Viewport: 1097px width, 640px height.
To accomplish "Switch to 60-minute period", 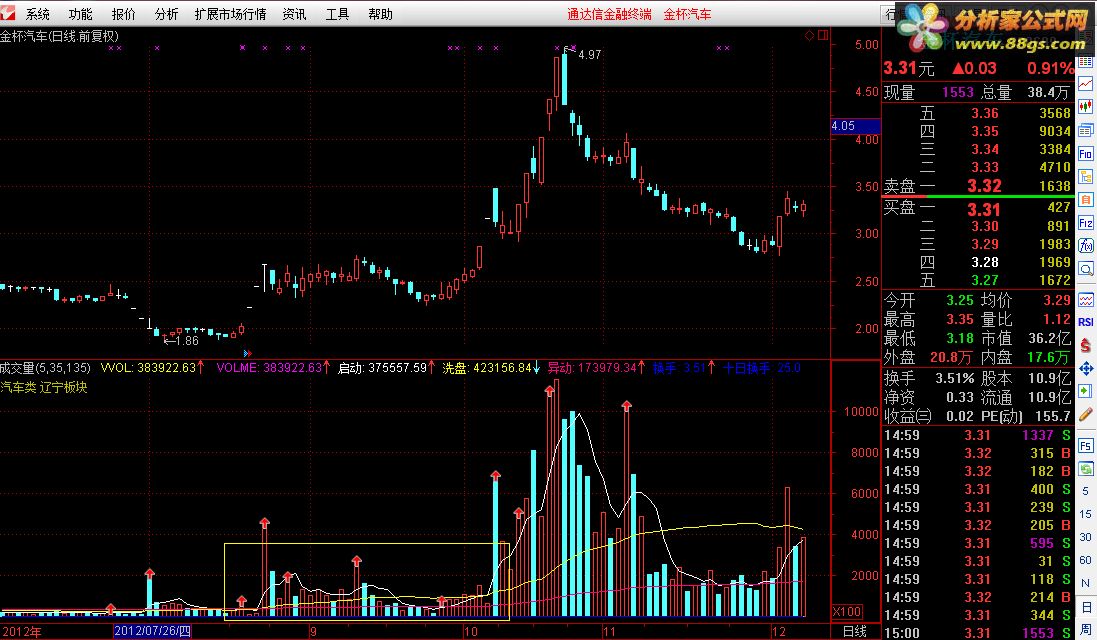I will pyautogui.click(x=1086, y=560).
